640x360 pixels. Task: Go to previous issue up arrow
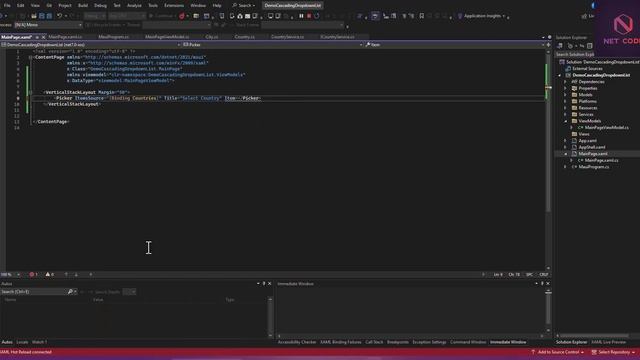(x=66, y=274)
